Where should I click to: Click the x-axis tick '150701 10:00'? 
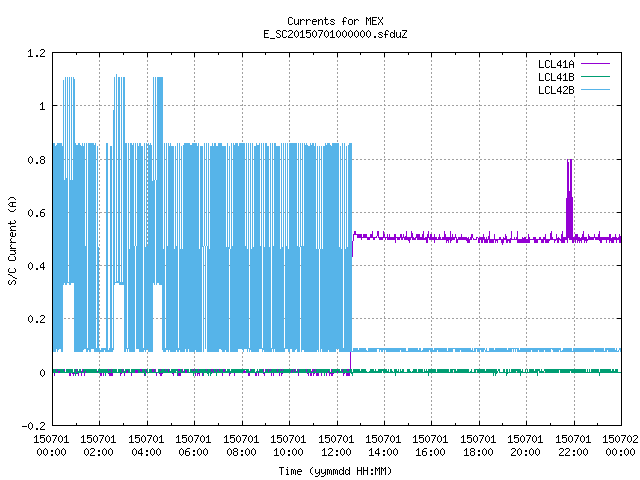coord(289,446)
